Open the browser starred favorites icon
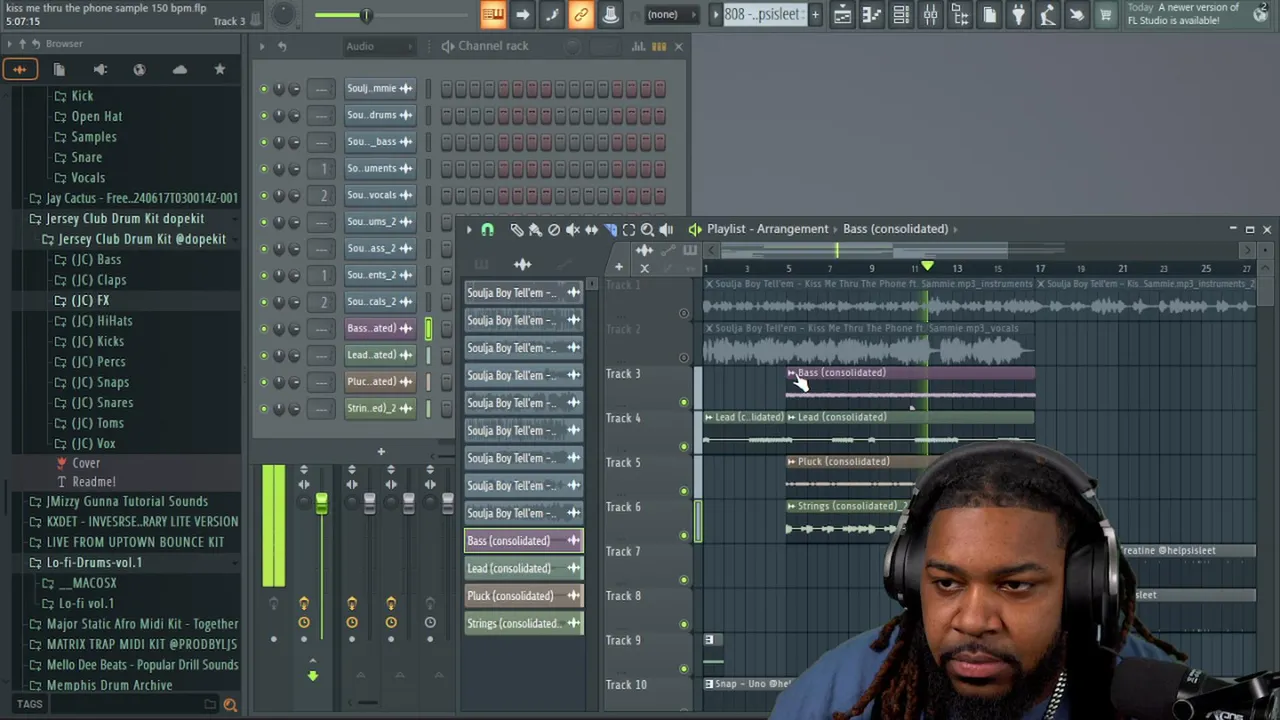The image size is (1280, 720). (x=219, y=69)
